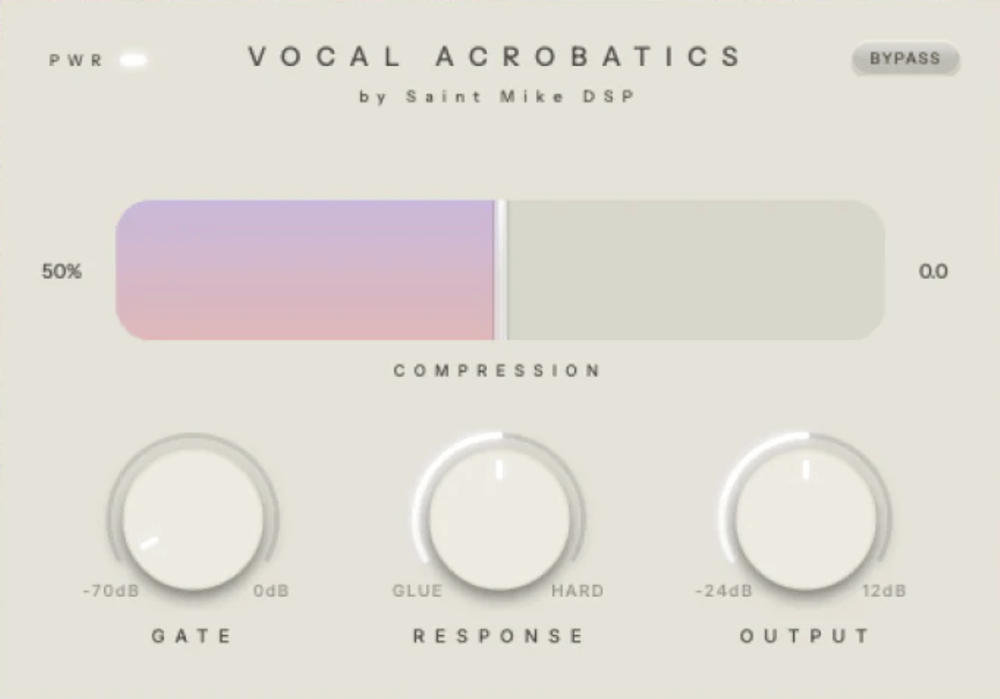Click the 0.0 value display
1000x699 pixels.
coord(934,271)
